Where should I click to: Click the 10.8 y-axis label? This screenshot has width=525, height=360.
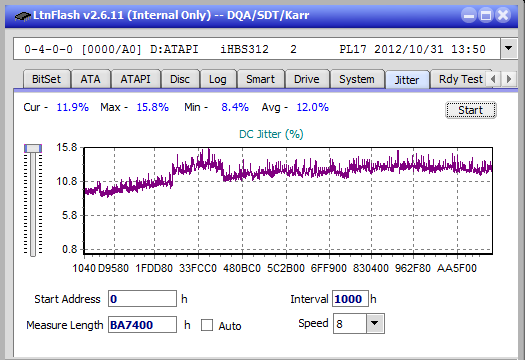67,182
